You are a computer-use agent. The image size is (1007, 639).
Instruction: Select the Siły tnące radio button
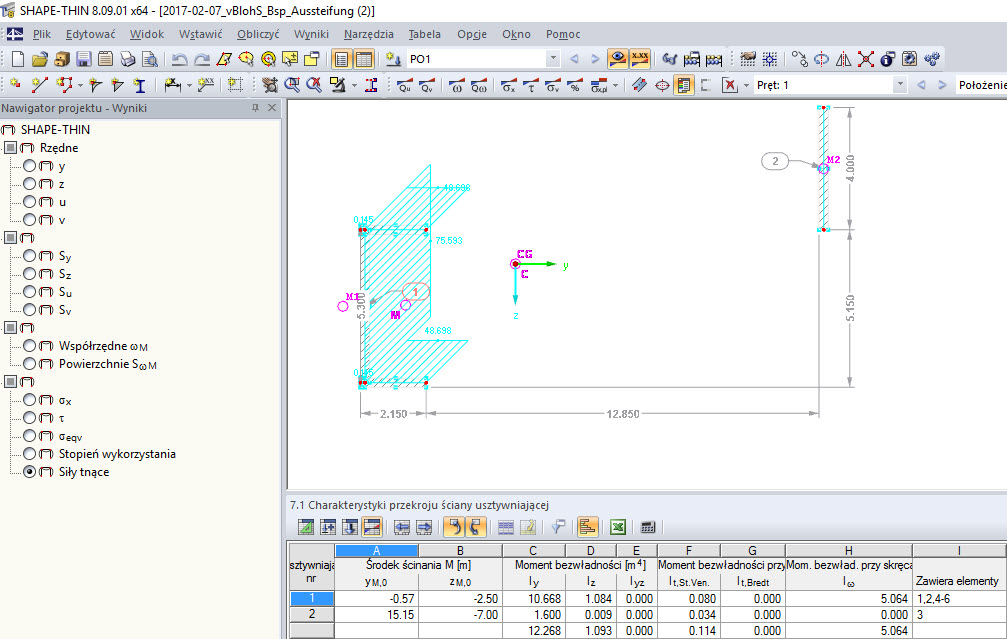30,471
